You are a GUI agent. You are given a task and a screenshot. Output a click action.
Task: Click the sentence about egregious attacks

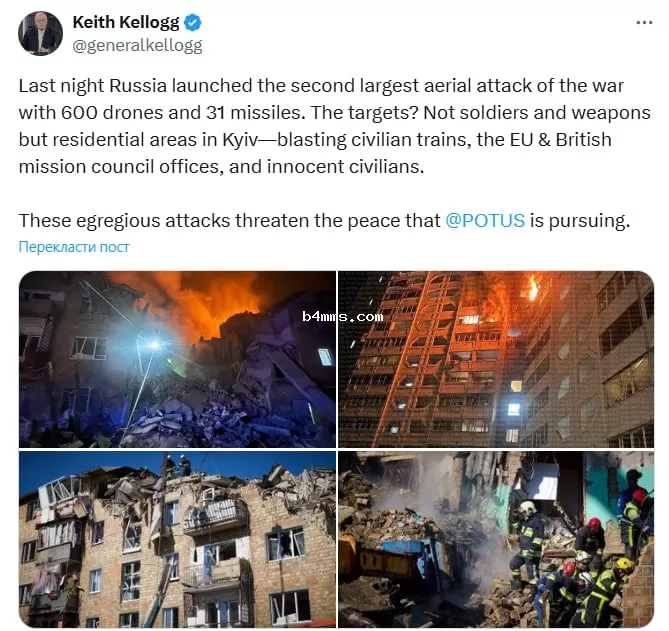(324, 221)
